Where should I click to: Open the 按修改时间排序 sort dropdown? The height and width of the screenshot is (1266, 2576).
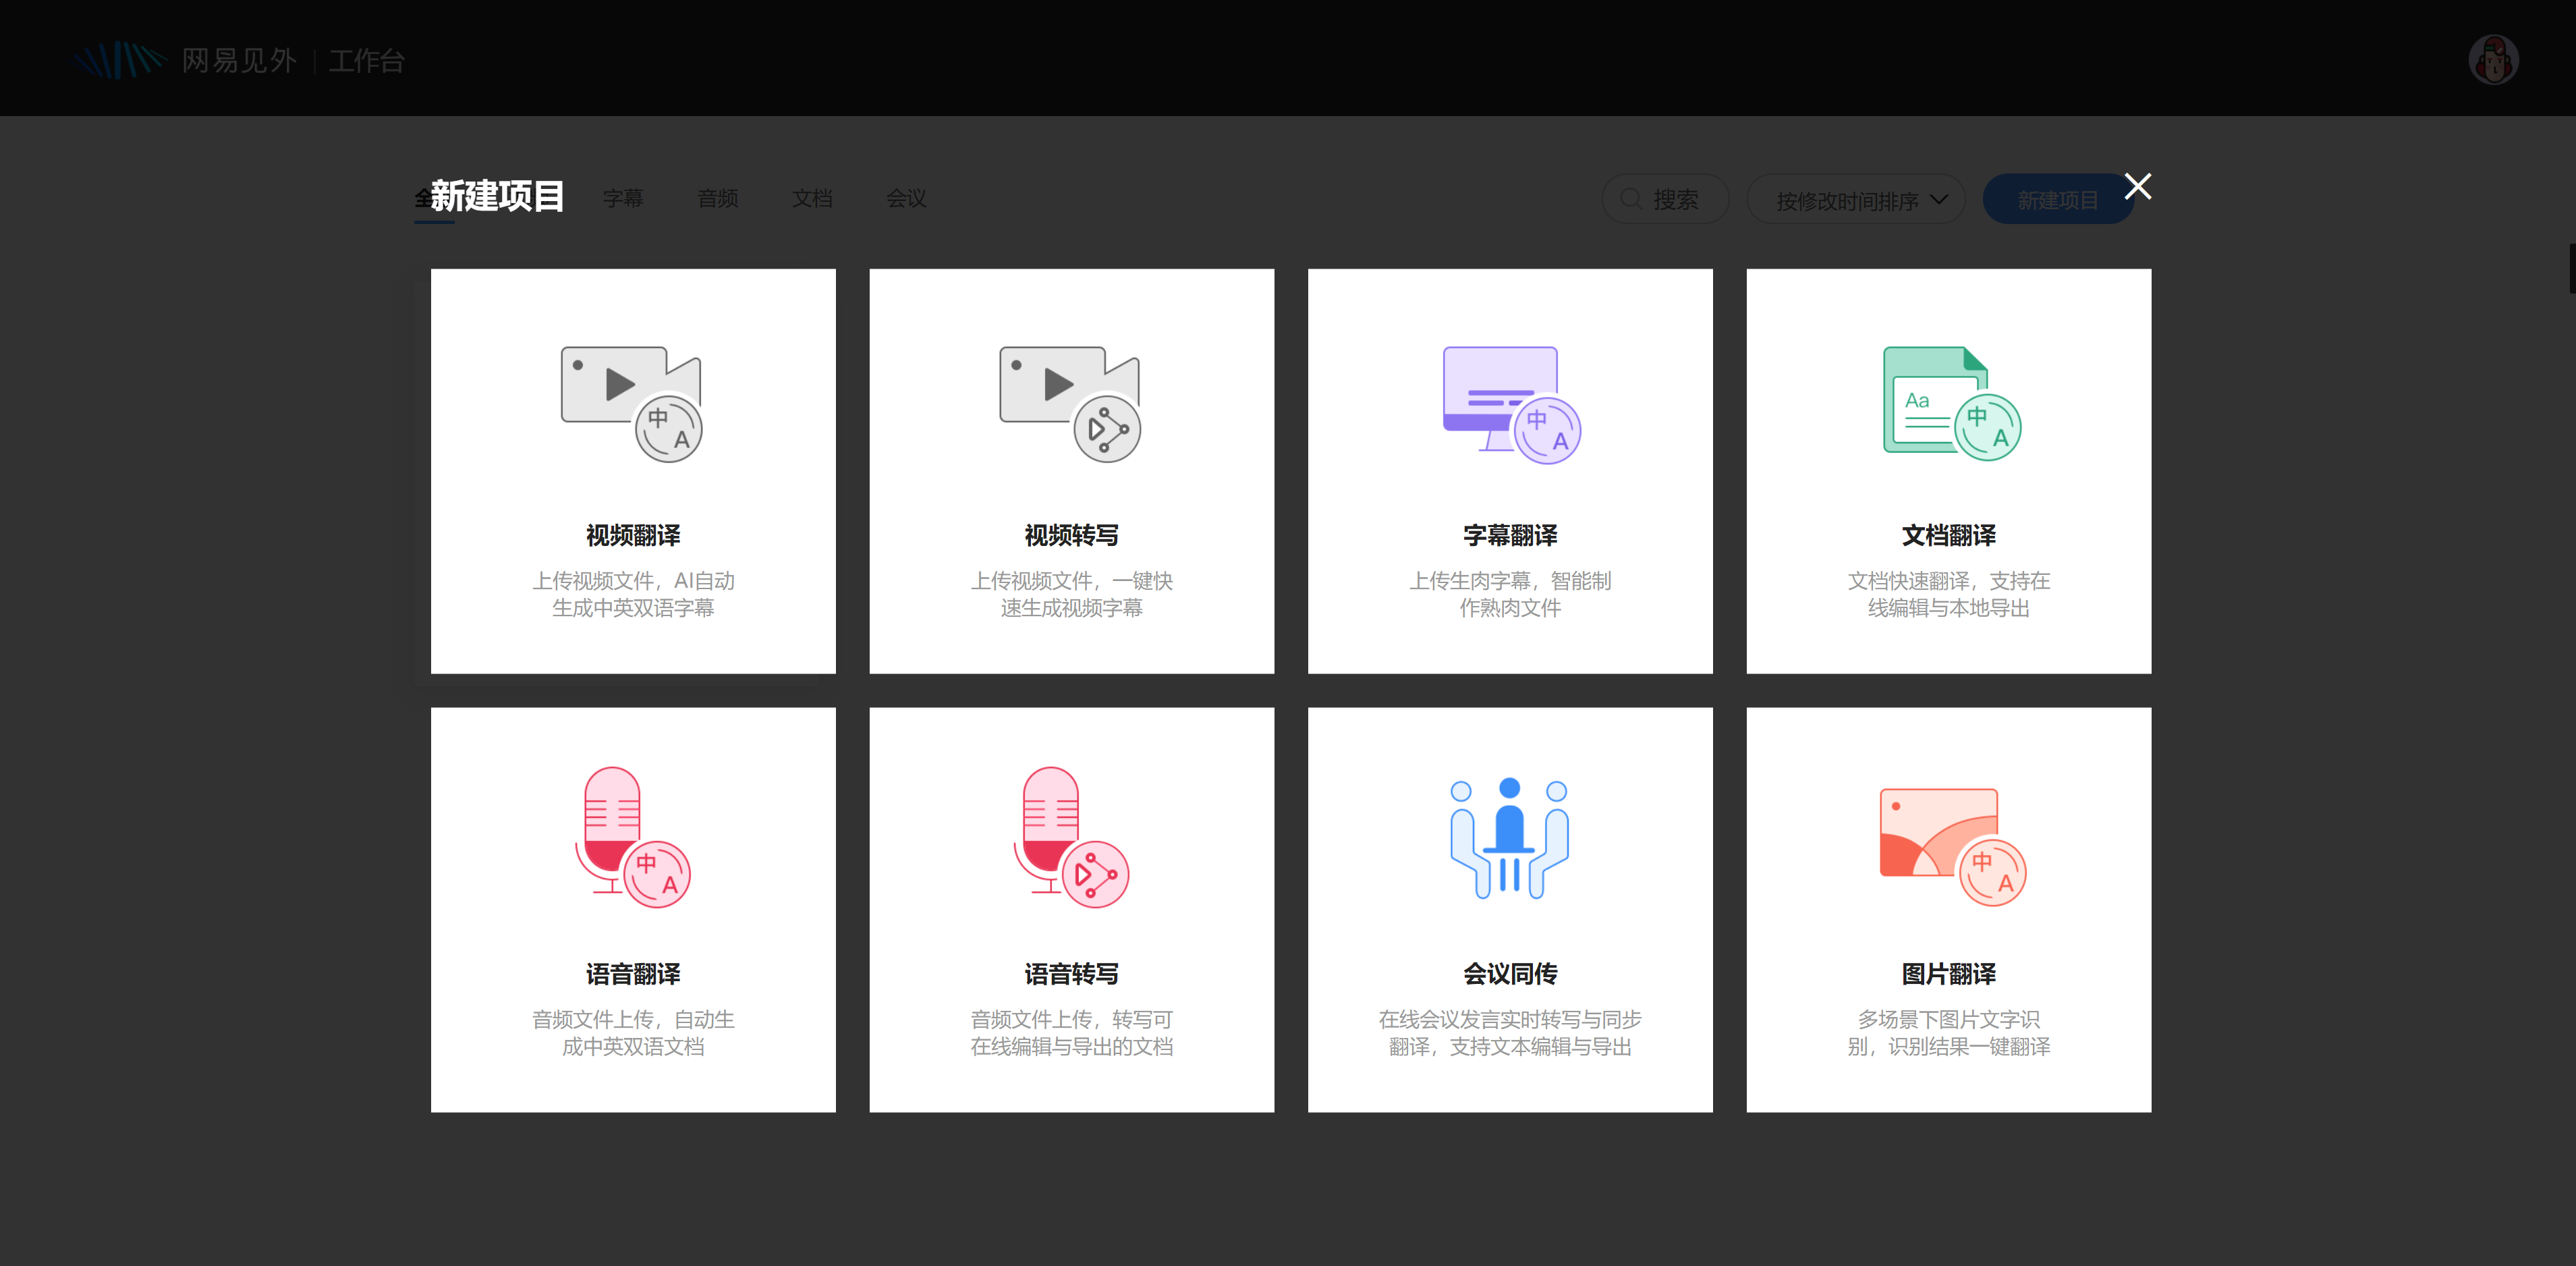coord(1855,199)
